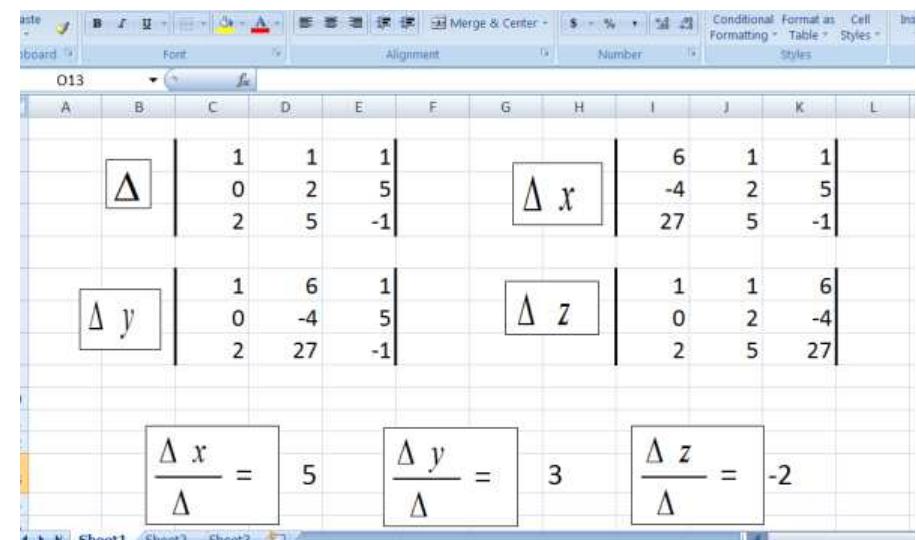Select column A header
The image size is (916, 540).
(x=65, y=108)
